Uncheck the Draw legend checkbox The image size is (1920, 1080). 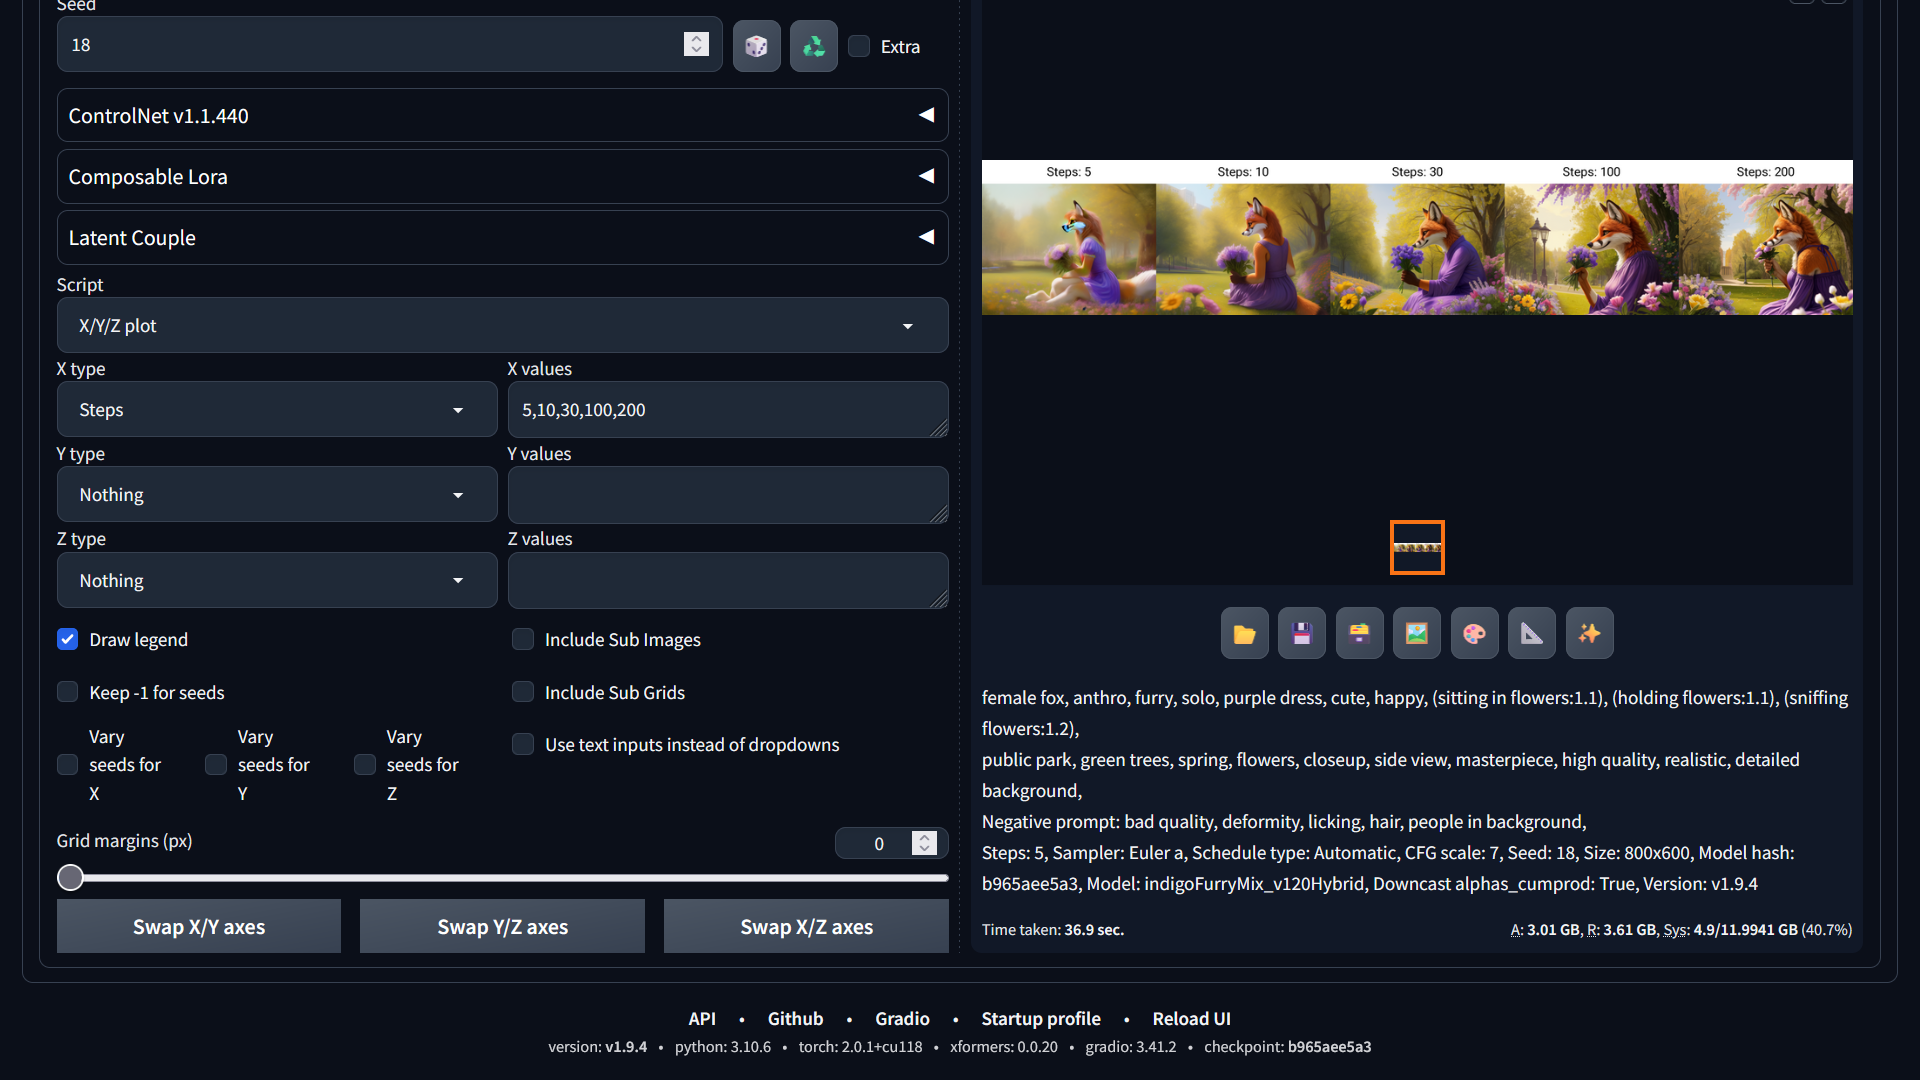[68, 640]
